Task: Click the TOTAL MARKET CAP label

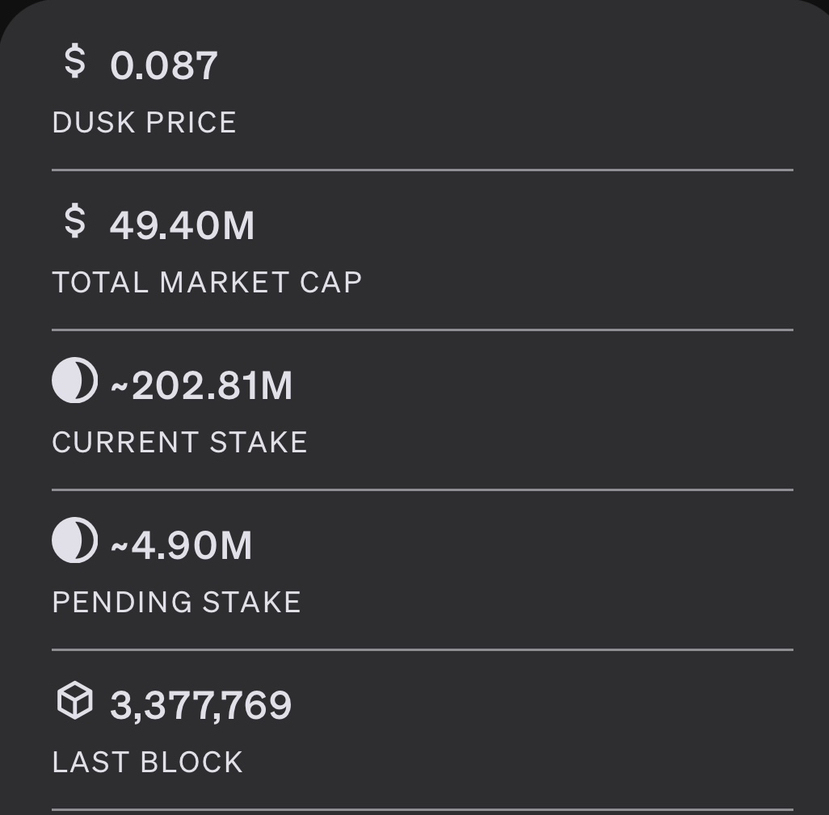Action: pyautogui.click(x=207, y=283)
